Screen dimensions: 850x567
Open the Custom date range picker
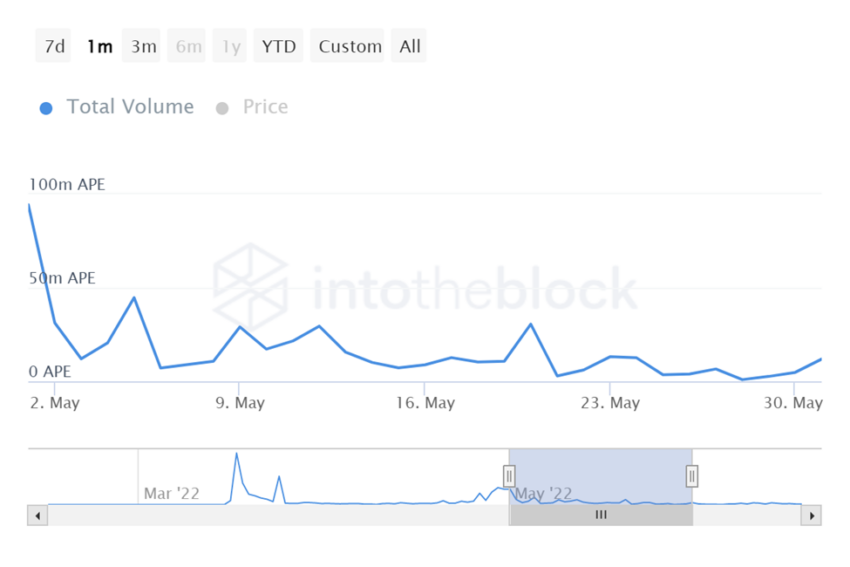pyautogui.click(x=350, y=46)
